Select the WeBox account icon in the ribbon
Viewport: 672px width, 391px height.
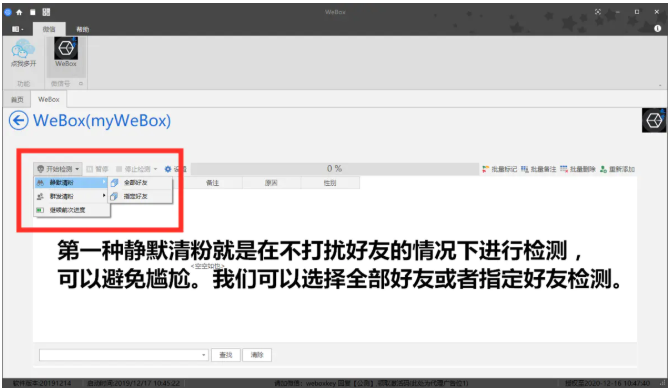tap(66, 52)
